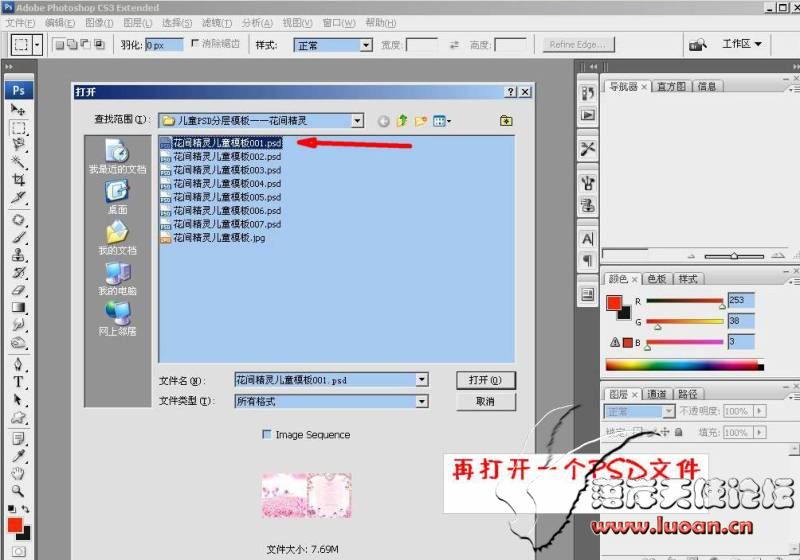Open the Filter menu

pos(216,23)
